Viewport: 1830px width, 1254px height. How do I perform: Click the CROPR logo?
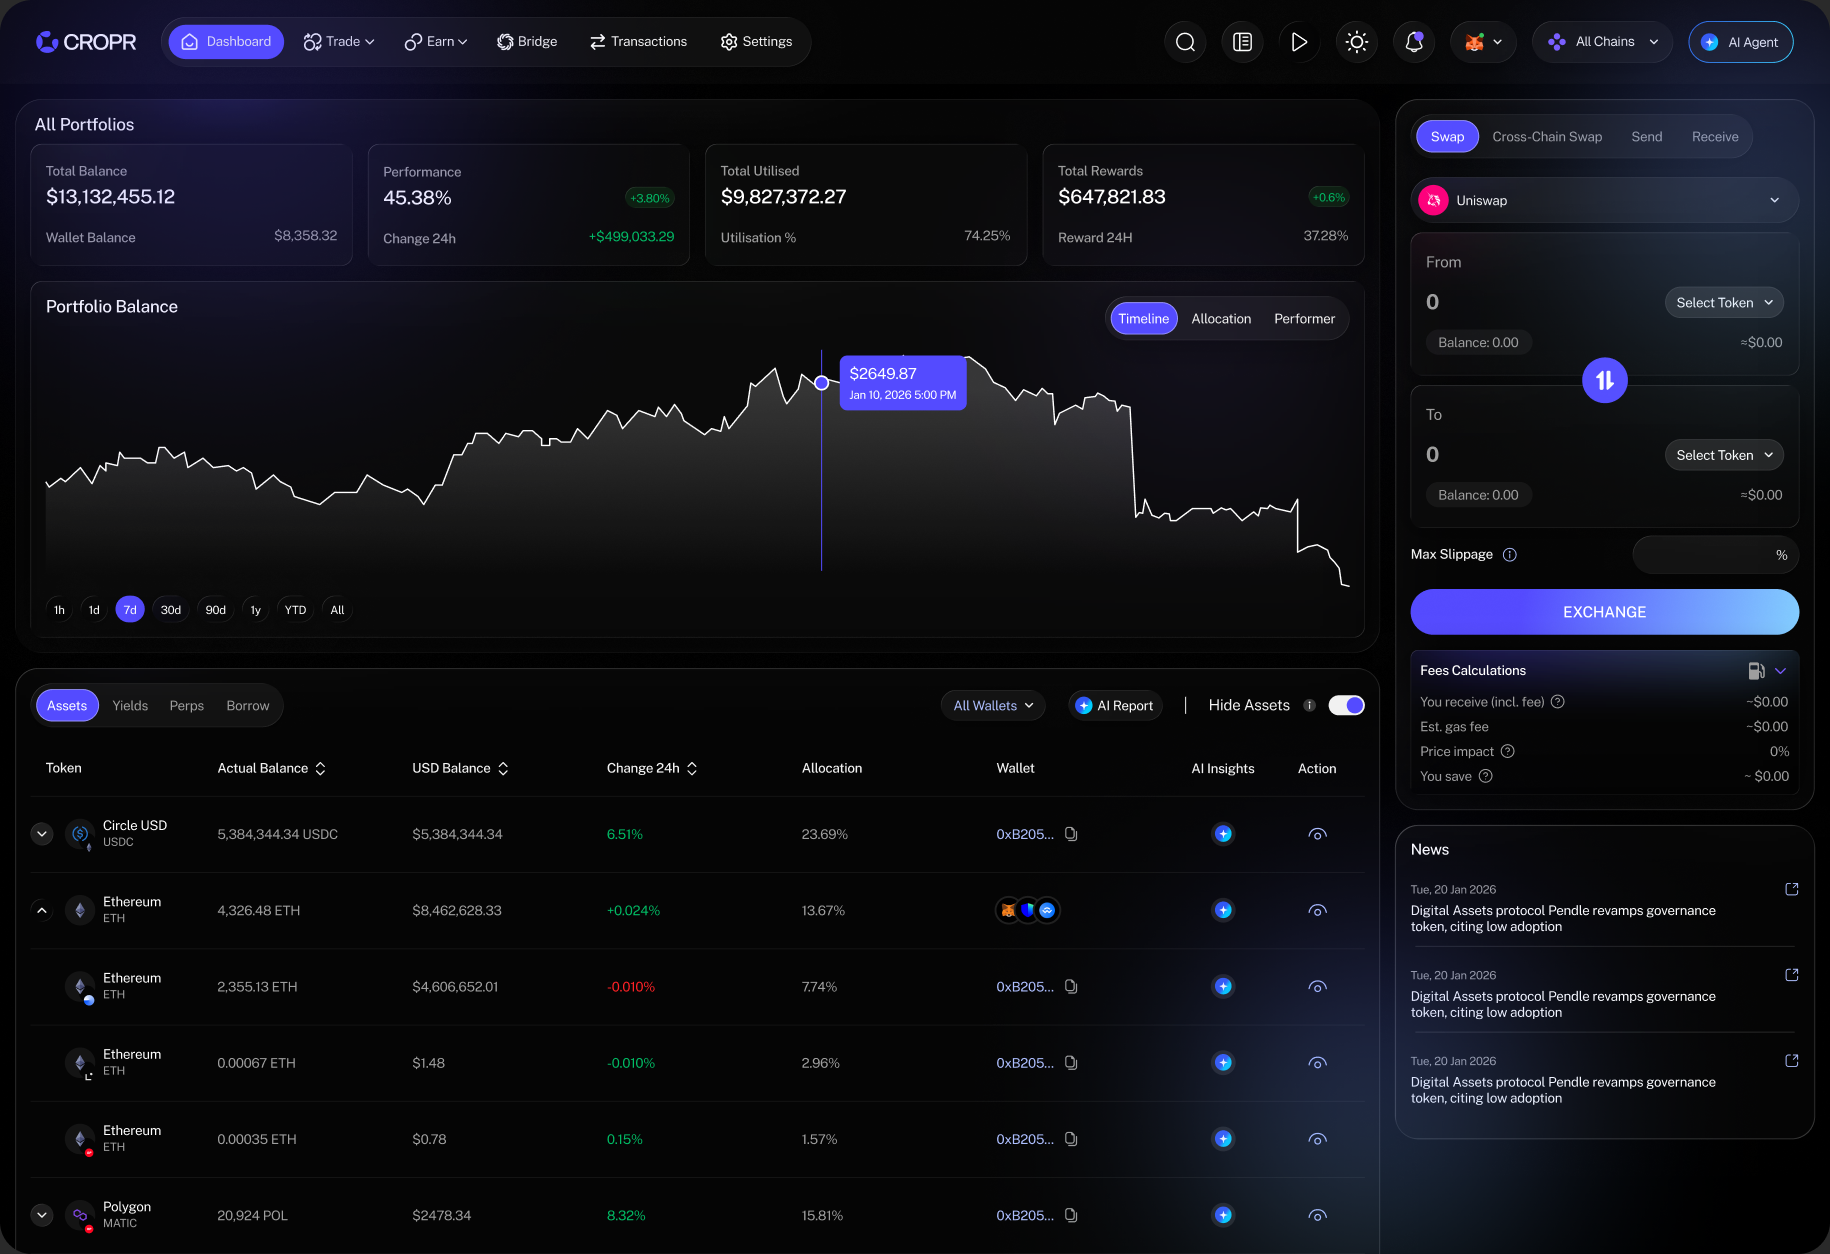tap(86, 42)
